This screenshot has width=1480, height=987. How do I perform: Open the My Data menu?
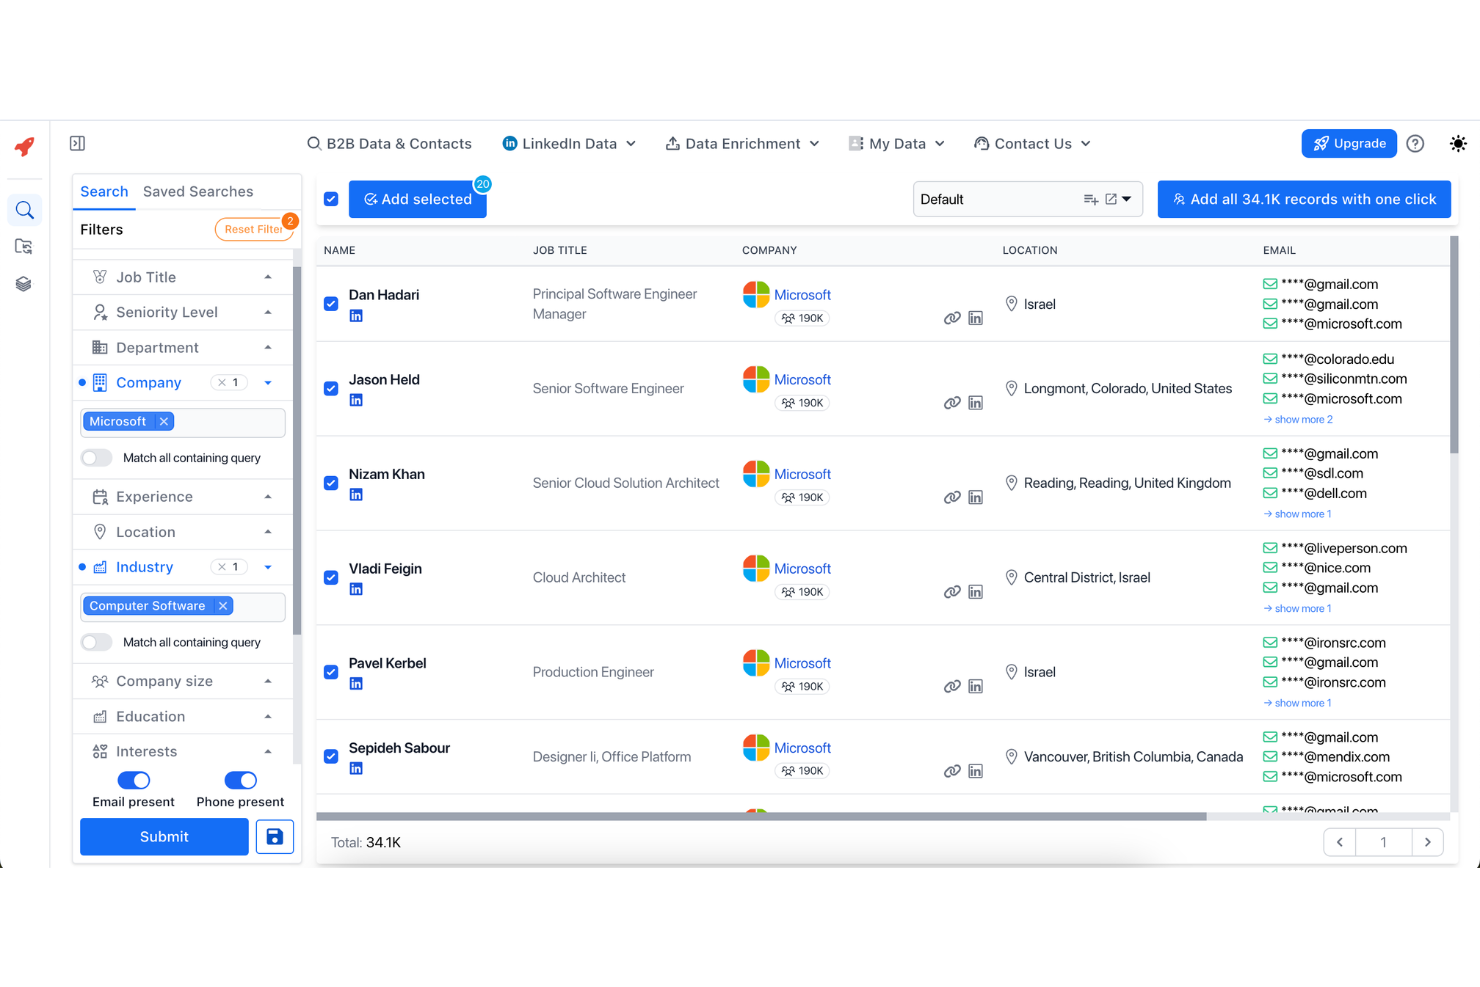click(896, 143)
